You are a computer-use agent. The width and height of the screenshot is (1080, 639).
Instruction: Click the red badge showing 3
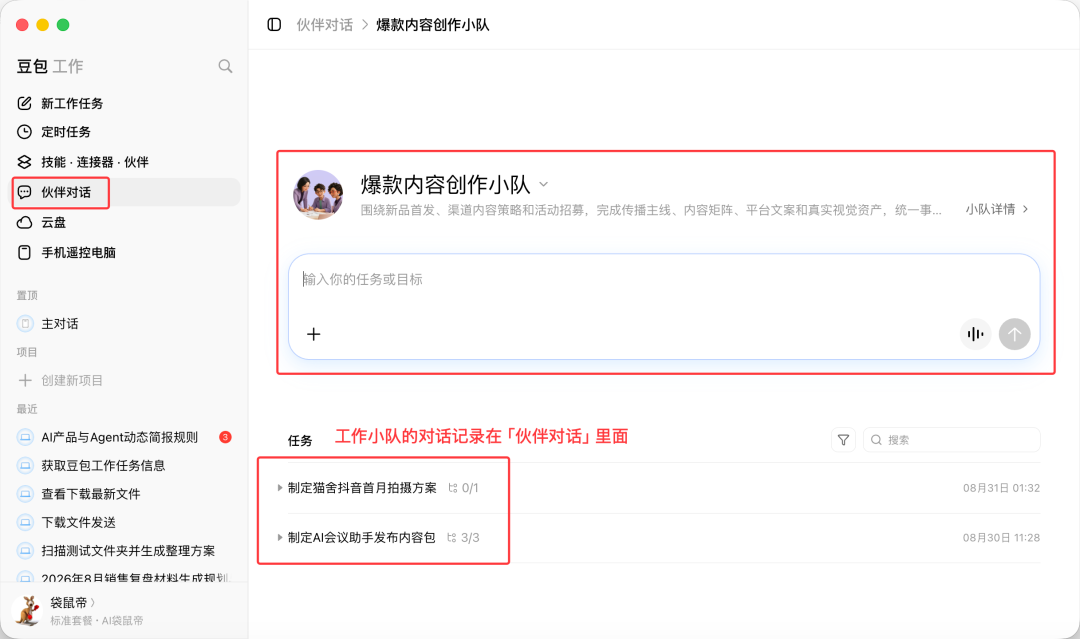[225, 437]
